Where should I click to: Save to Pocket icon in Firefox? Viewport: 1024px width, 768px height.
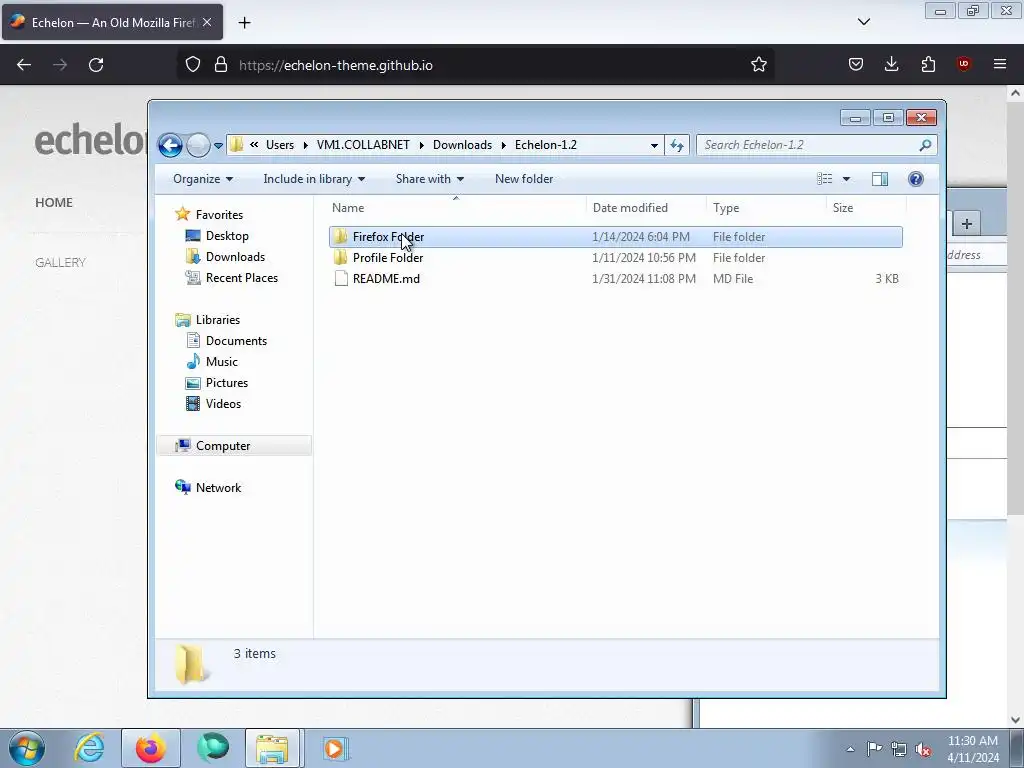tap(856, 65)
